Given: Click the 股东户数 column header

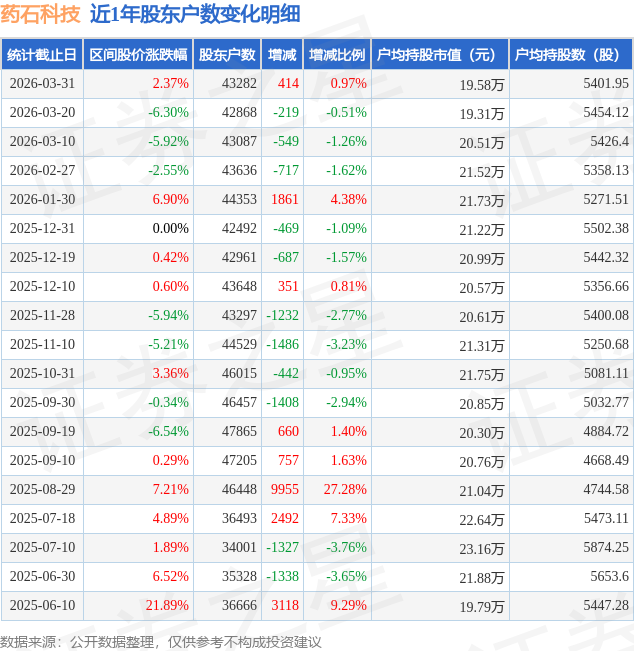Looking at the screenshot, I should 227,55.
